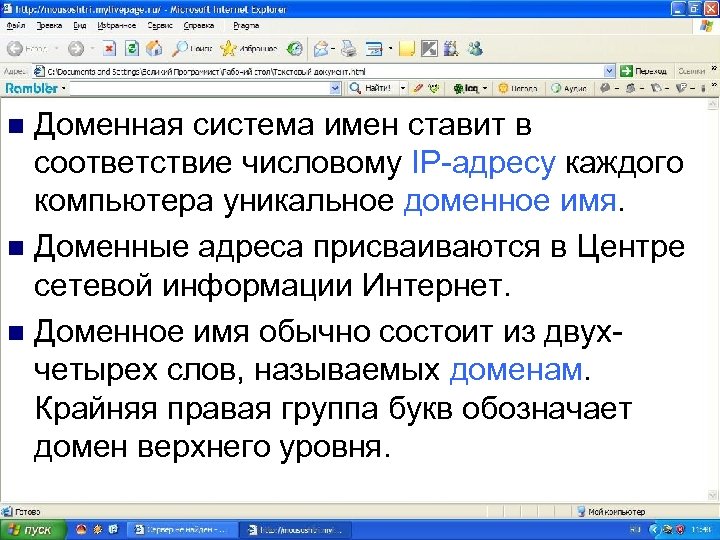
Task: Click the Переход go button
Action: coord(643,71)
